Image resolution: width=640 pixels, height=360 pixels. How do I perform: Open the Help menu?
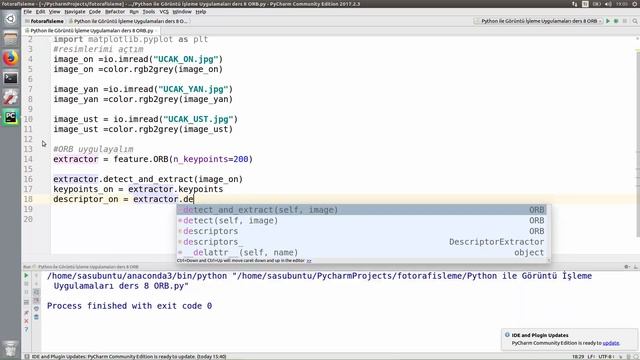[x=200, y=12]
